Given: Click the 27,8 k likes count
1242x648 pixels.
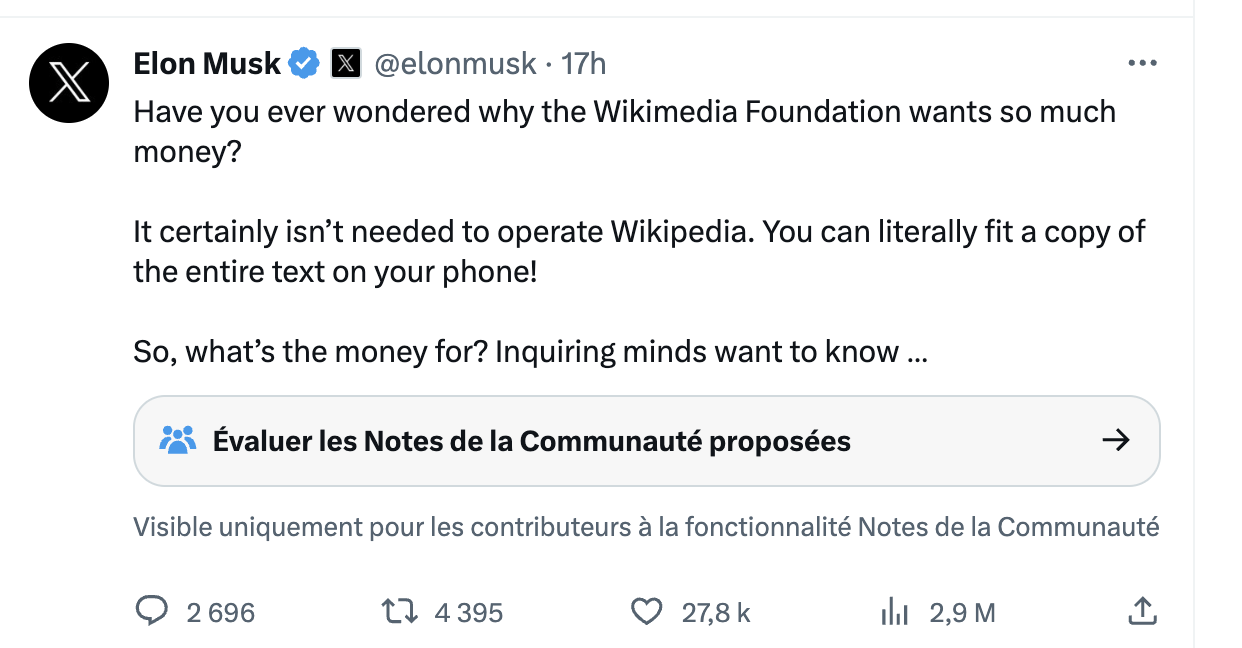Looking at the screenshot, I should tap(716, 612).
